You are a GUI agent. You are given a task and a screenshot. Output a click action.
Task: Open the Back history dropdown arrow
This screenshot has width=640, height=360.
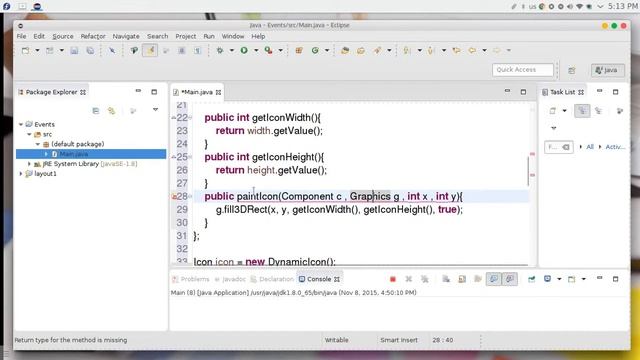(484, 51)
